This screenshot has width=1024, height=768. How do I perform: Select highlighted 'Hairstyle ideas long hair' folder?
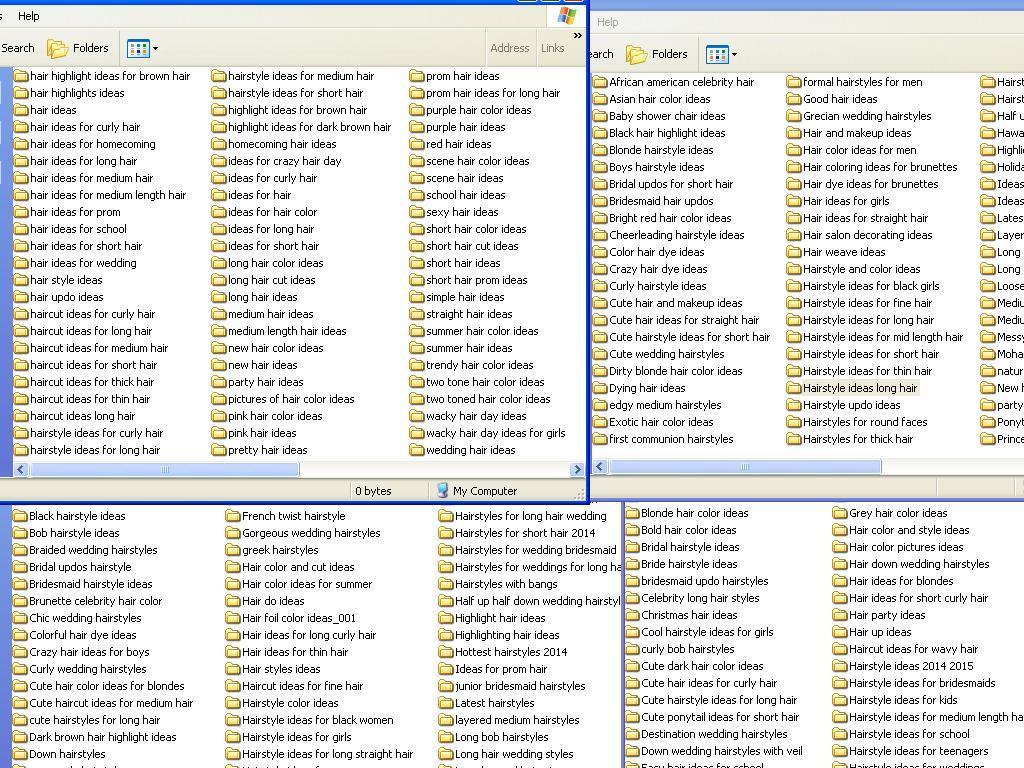(852, 388)
